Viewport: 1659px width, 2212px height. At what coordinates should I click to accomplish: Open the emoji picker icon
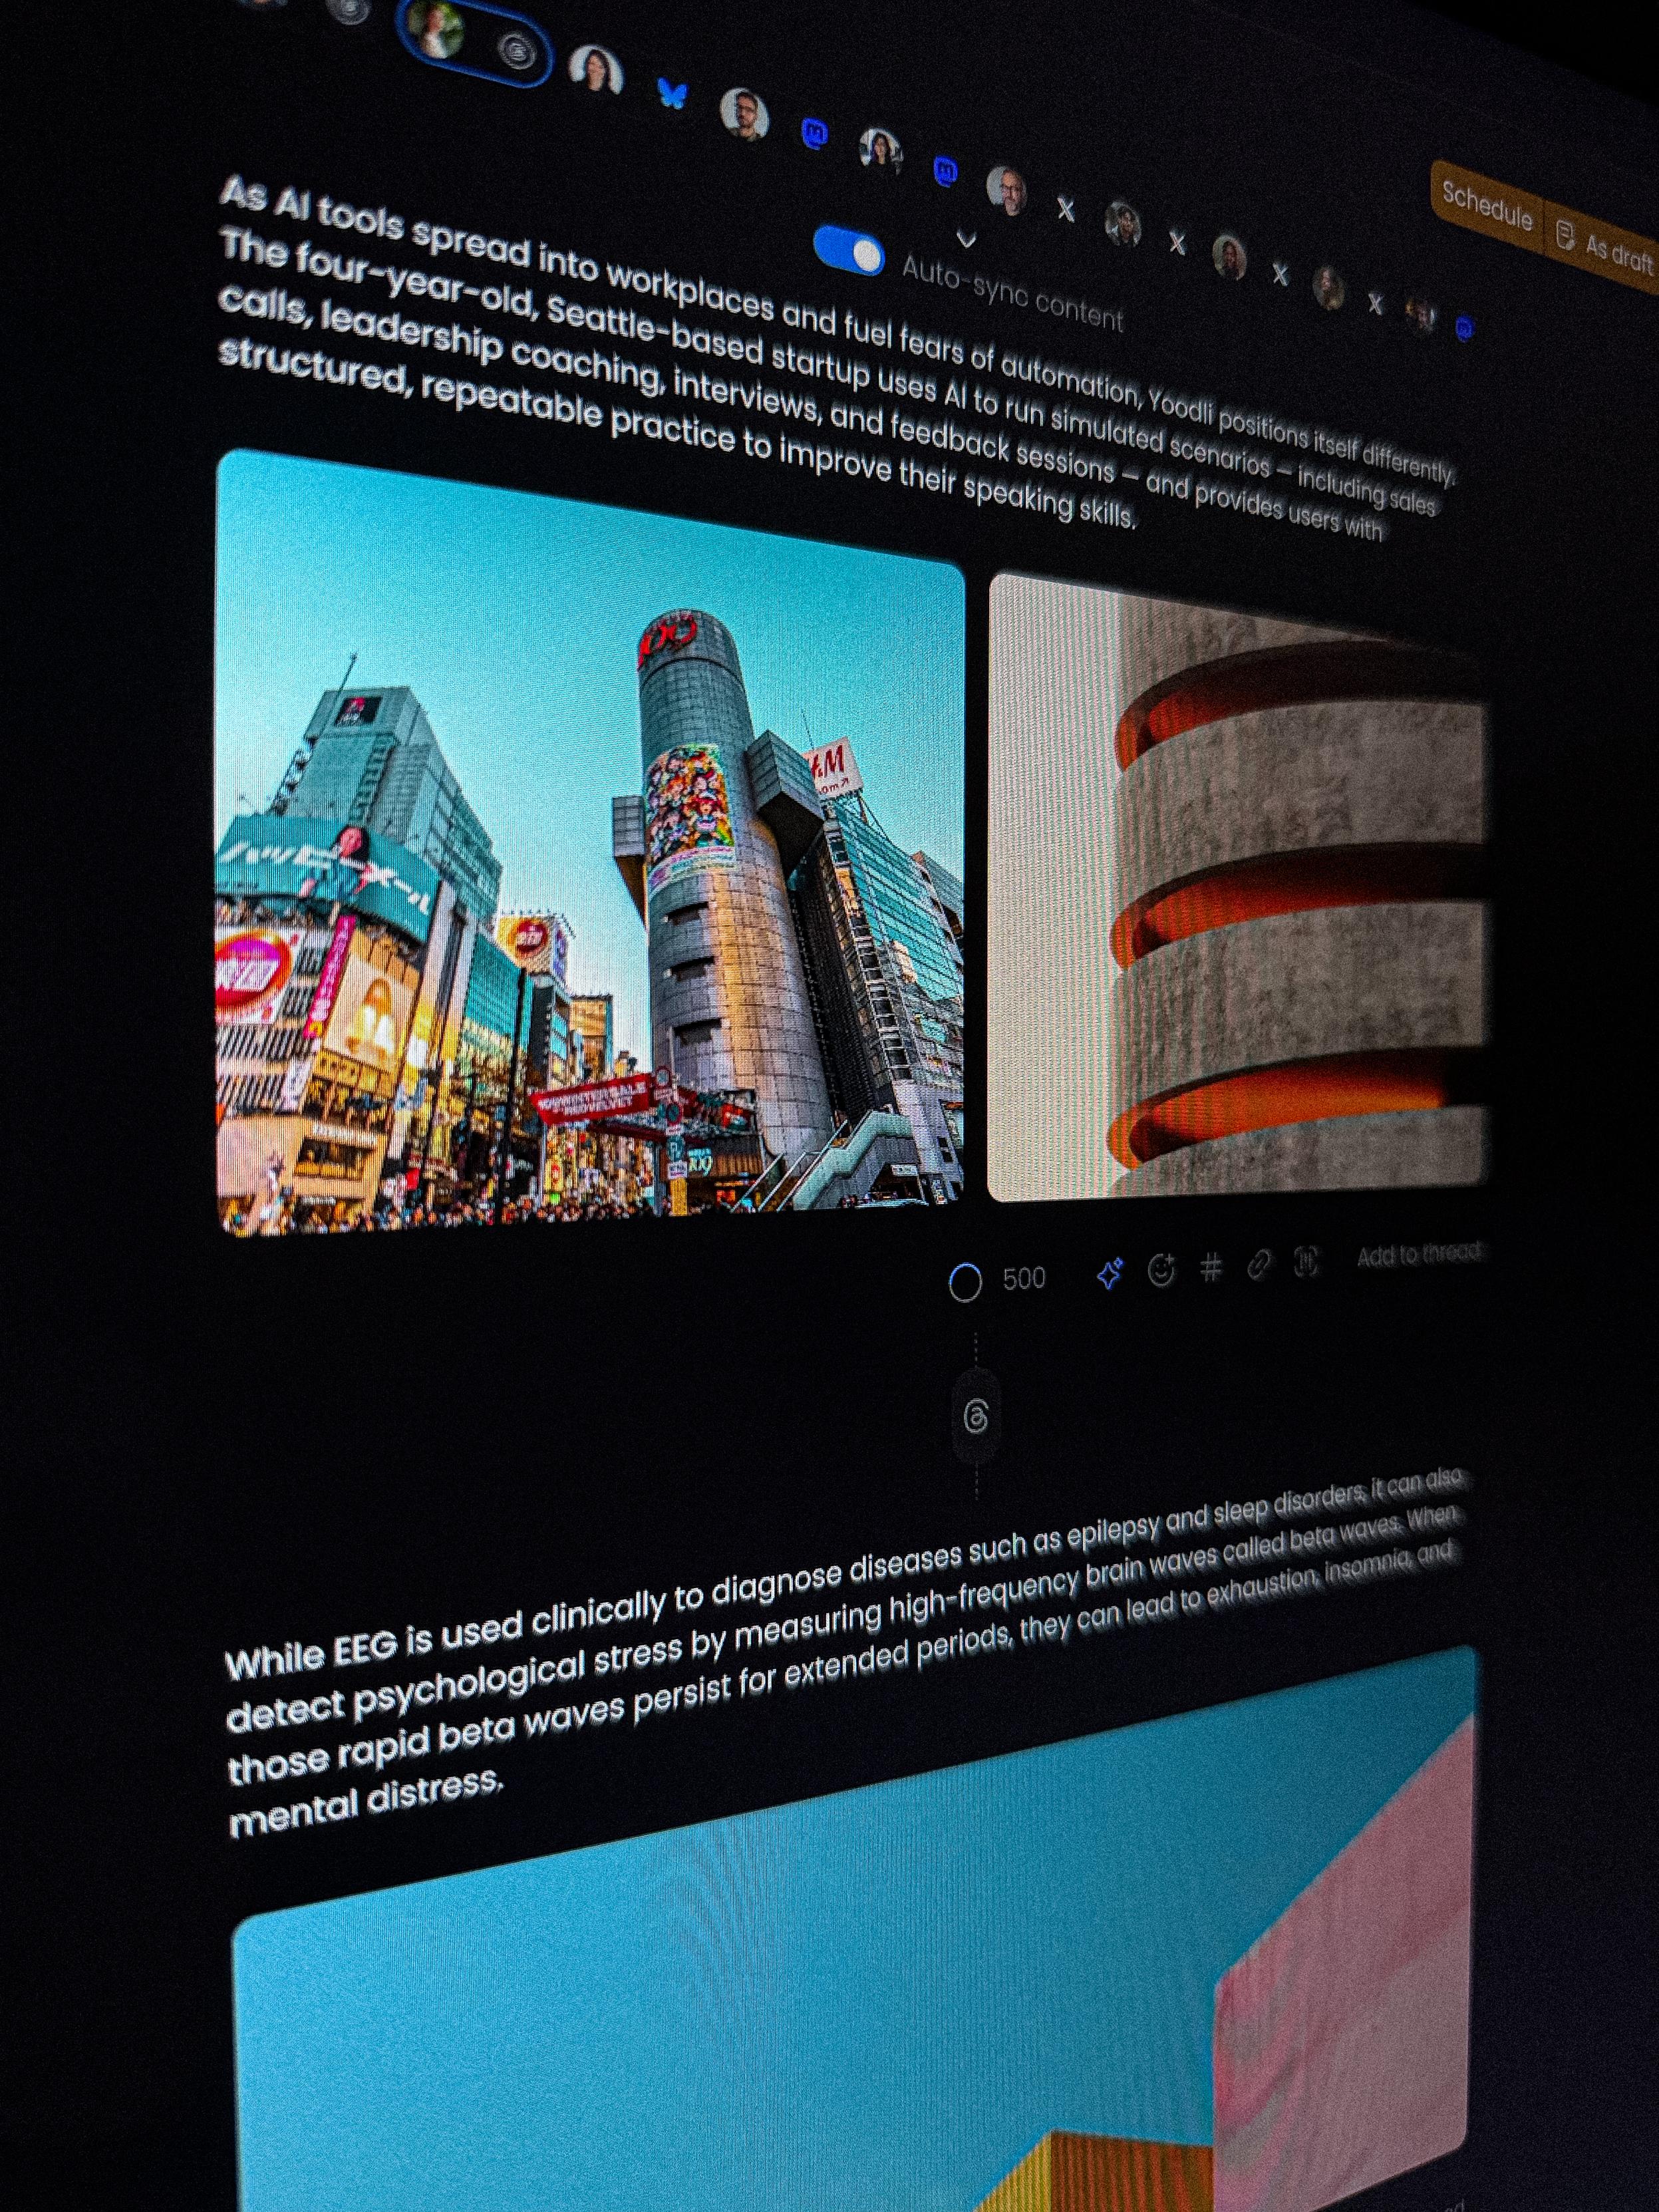[x=1160, y=1270]
